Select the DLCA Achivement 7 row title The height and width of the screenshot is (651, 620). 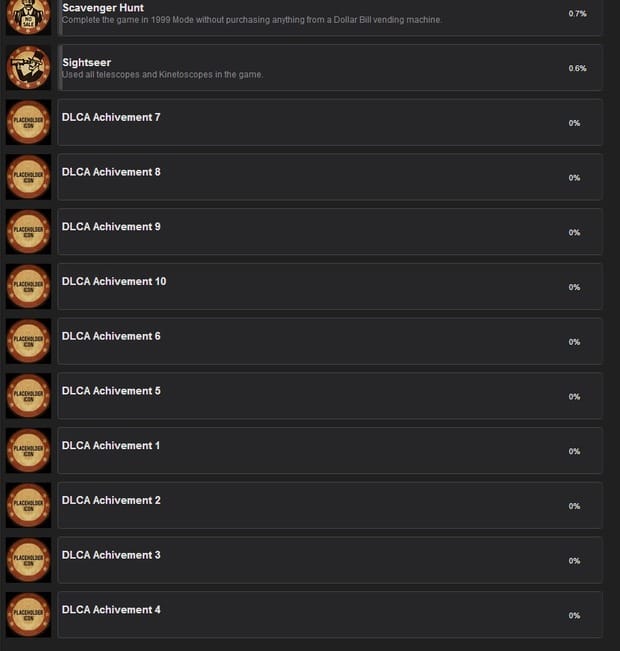point(111,117)
